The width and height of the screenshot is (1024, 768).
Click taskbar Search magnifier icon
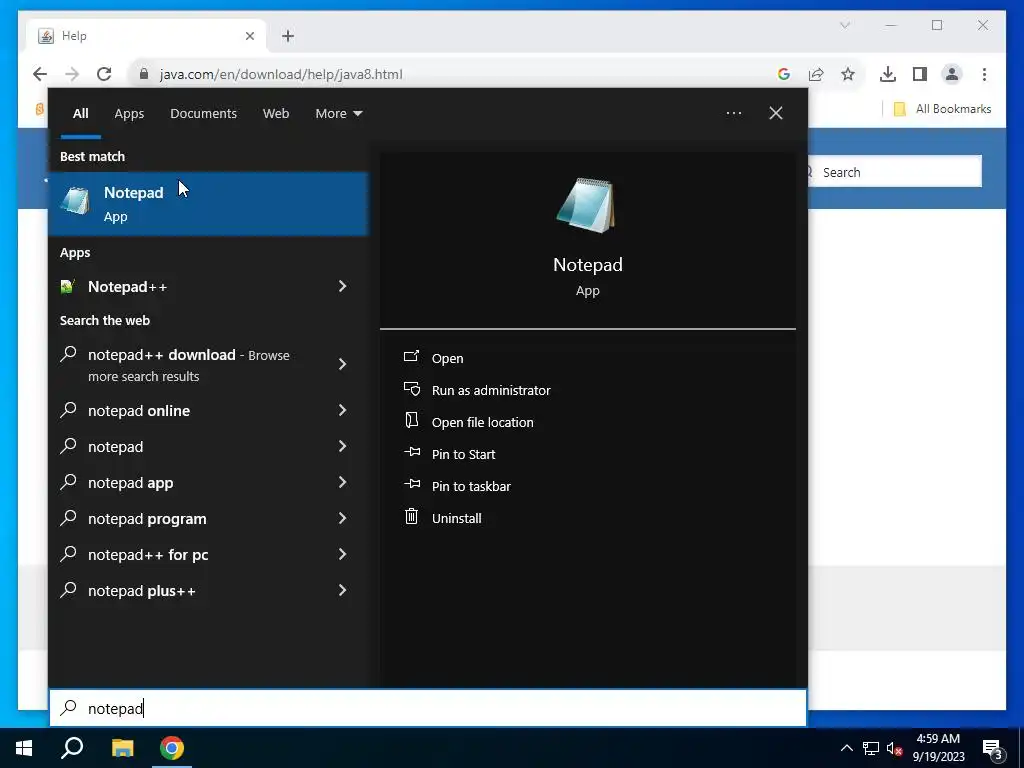72,748
